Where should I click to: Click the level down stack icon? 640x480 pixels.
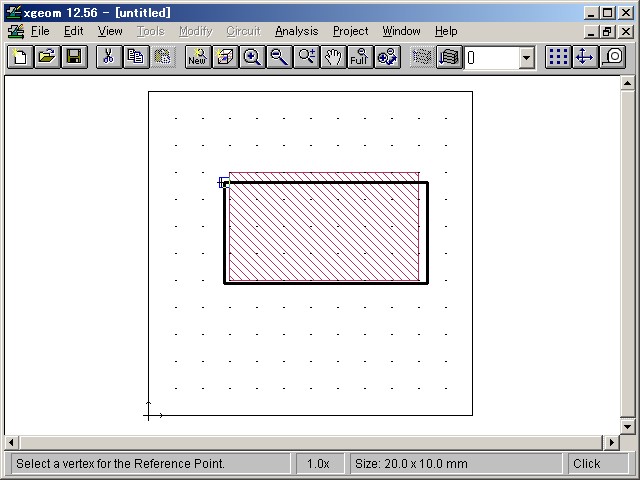(449, 57)
